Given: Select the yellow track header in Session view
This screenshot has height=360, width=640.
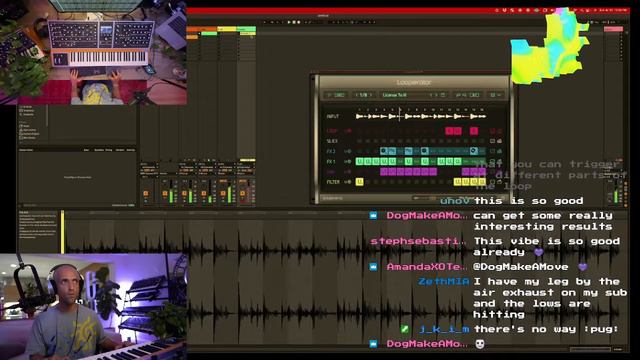Looking at the screenshot, I should tap(227, 29).
